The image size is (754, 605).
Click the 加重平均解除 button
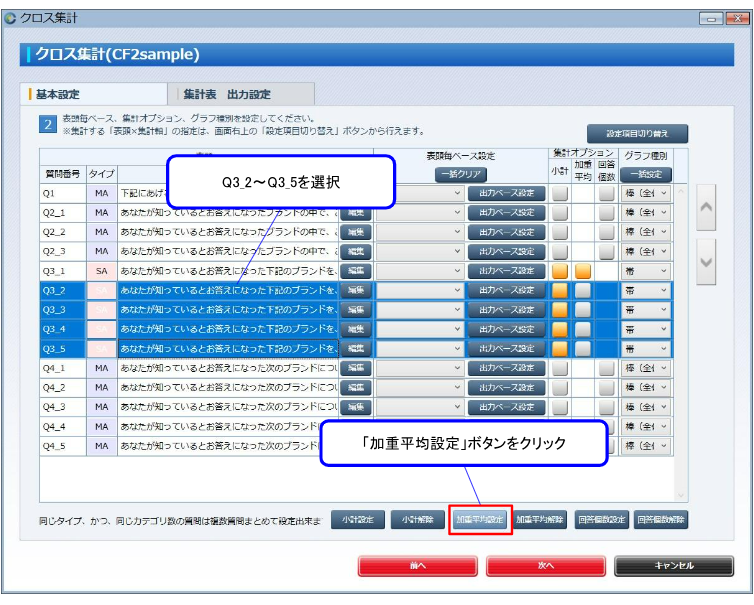click(540, 519)
